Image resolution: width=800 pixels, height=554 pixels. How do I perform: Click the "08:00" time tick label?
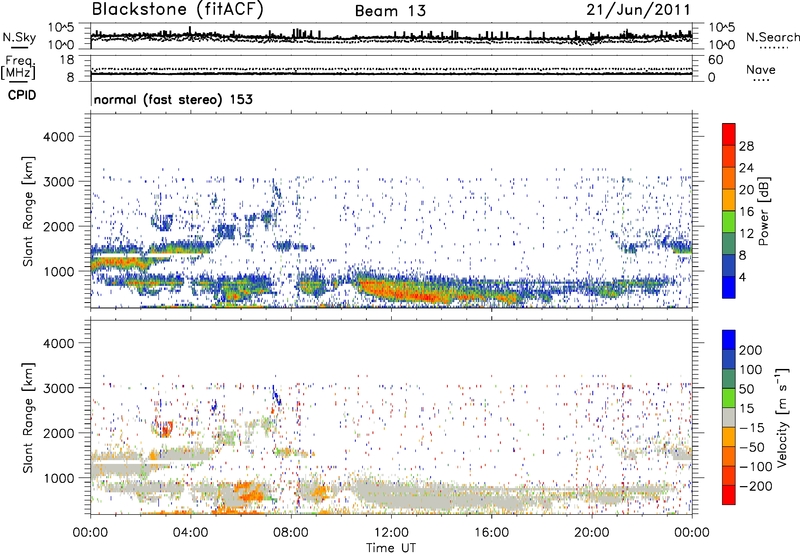(291, 533)
